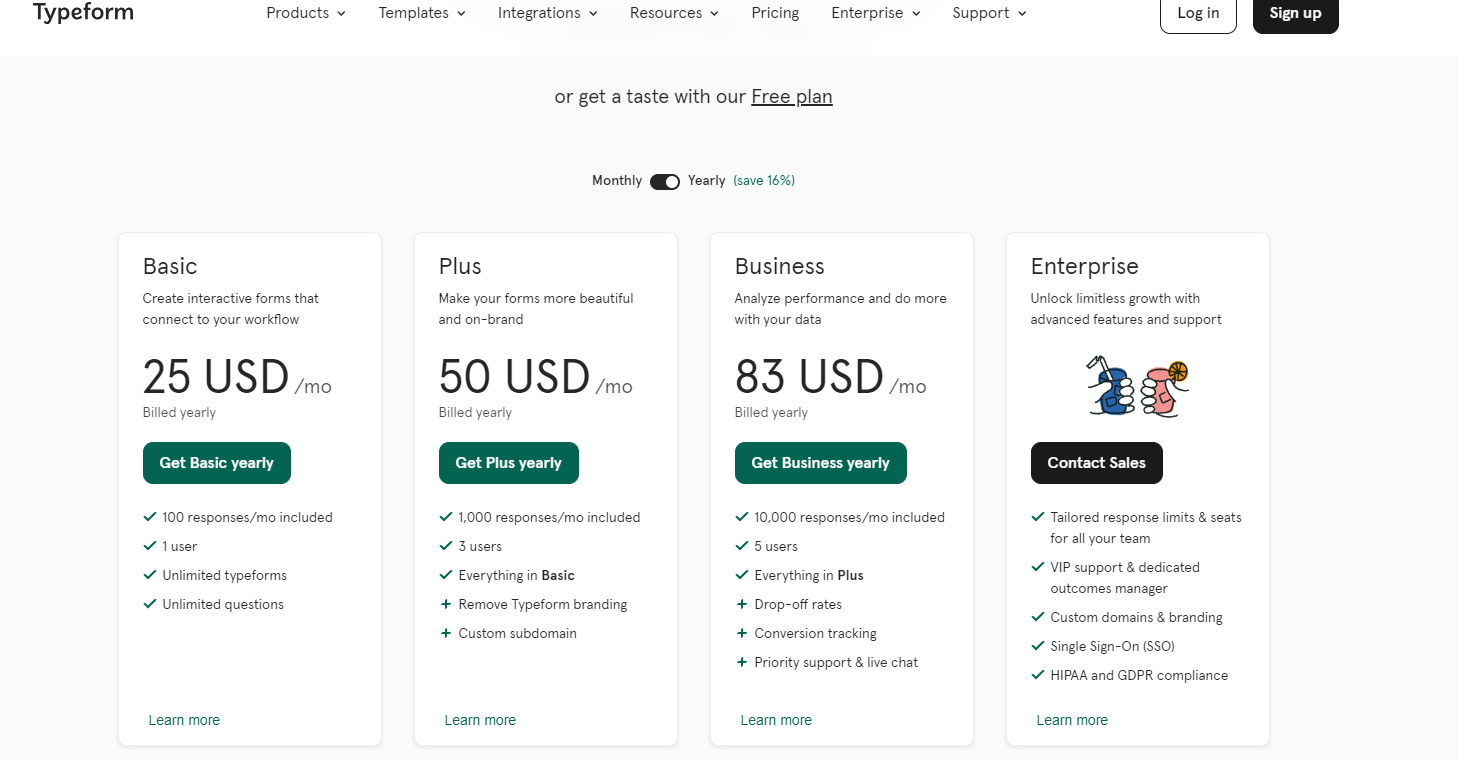Image resolution: width=1458 pixels, height=759 pixels.
Task: Click the Conversion tracking feature text
Action: click(816, 633)
